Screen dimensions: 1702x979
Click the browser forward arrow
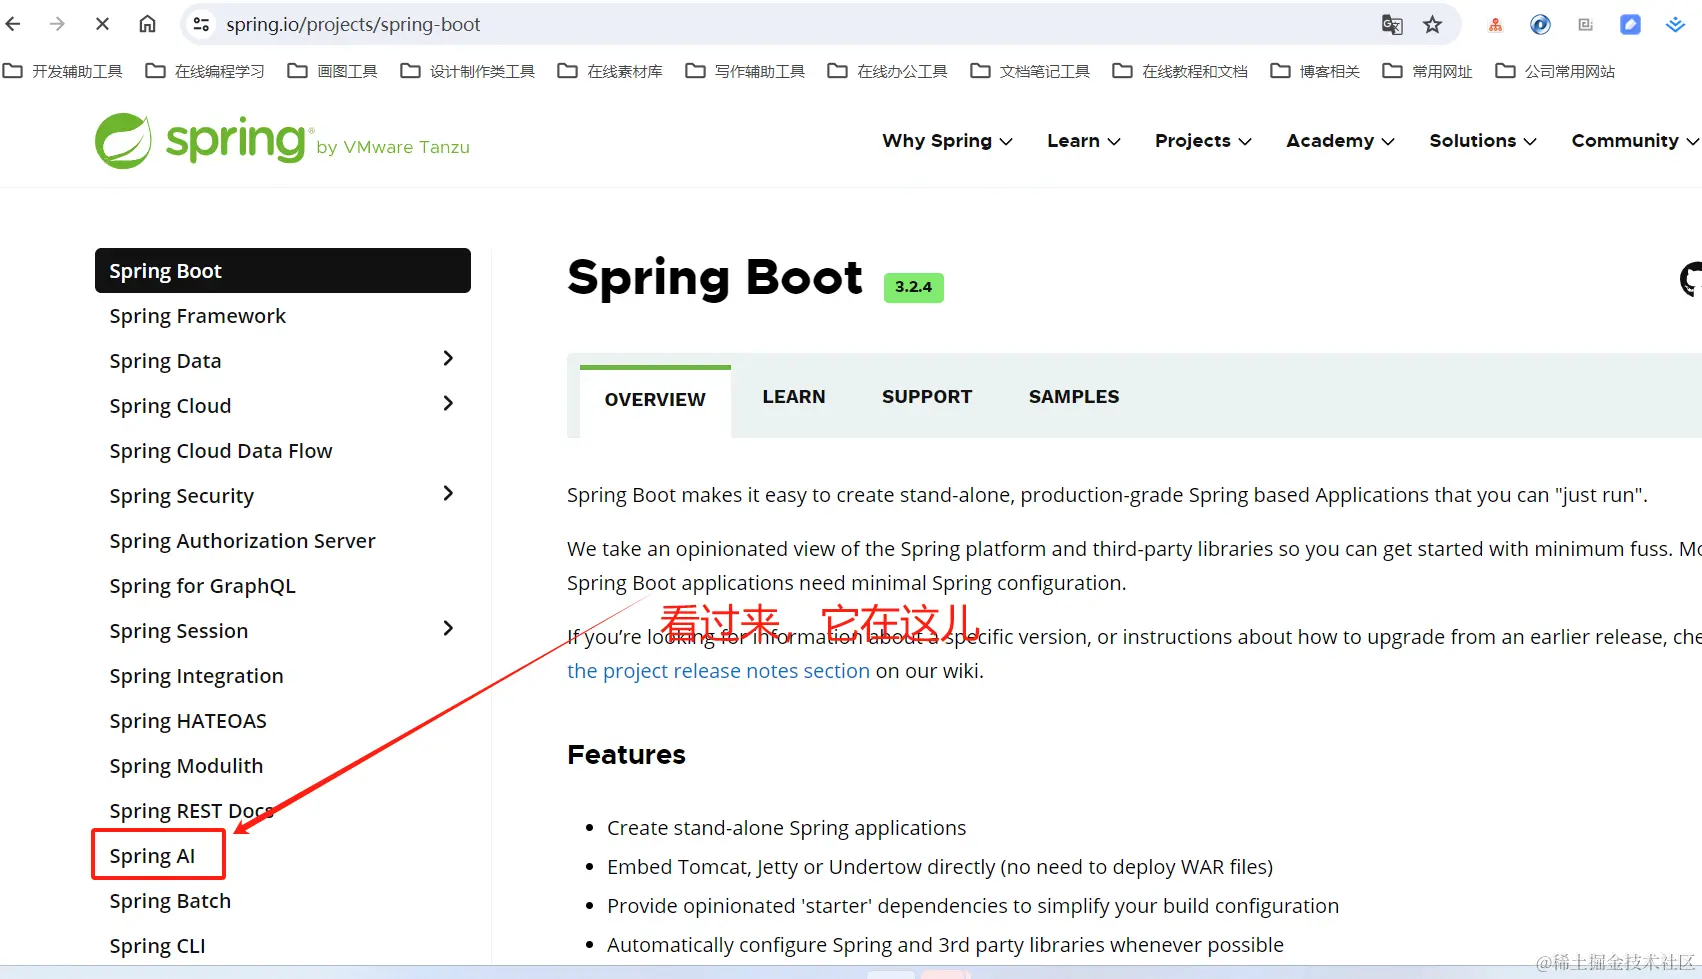pyautogui.click(x=57, y=24)
